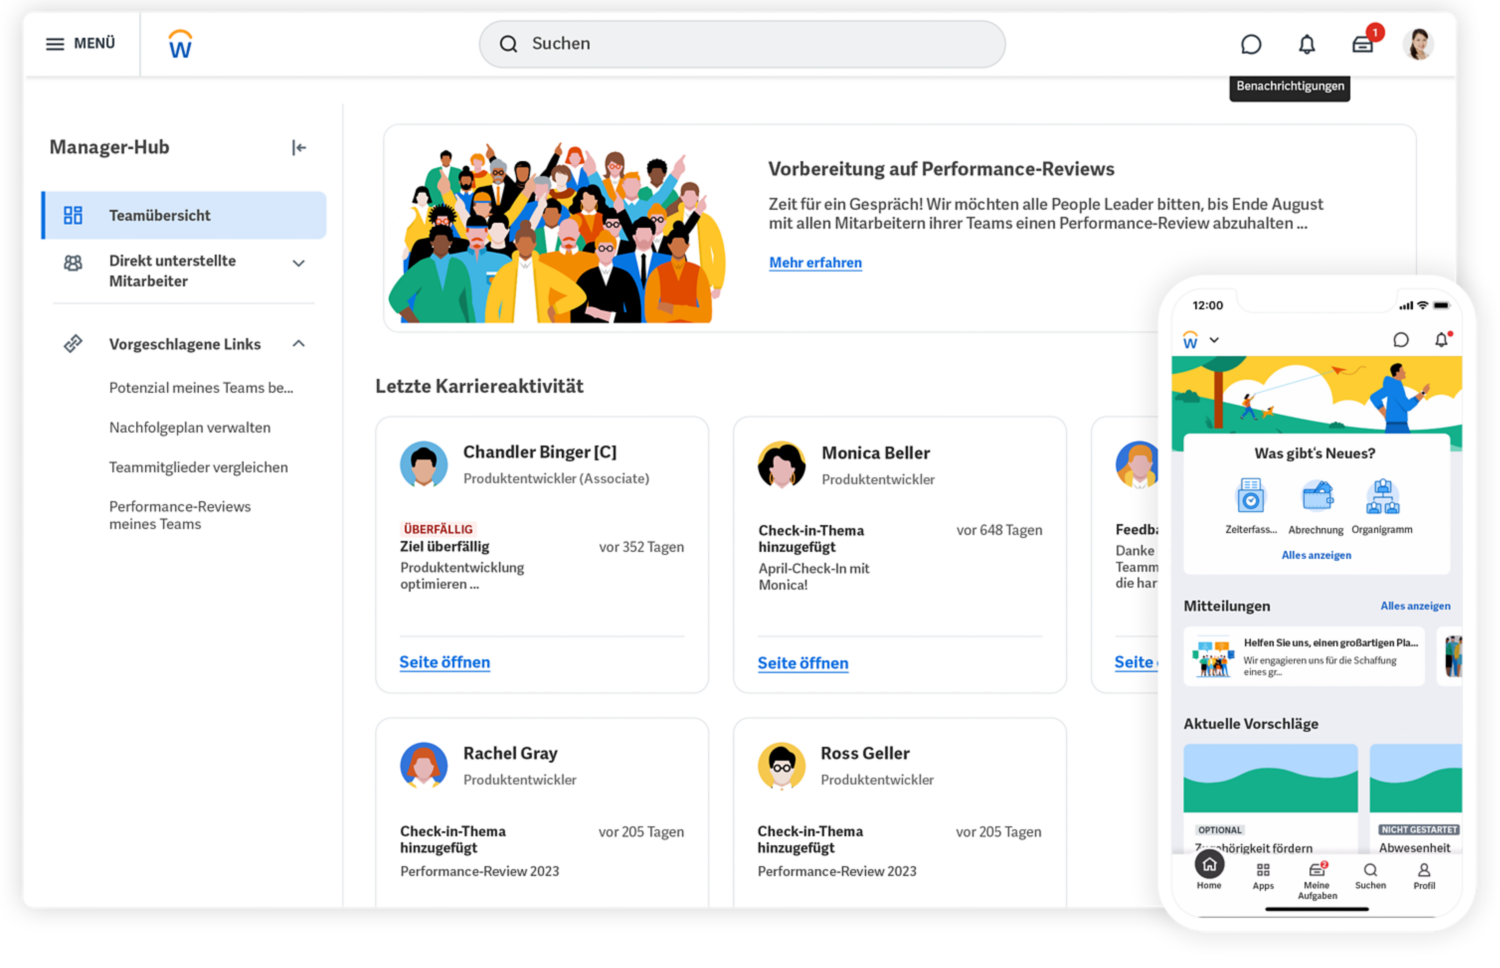Click the name Rachel Gray
The image size is (1500, 968).
pos(510,753)
